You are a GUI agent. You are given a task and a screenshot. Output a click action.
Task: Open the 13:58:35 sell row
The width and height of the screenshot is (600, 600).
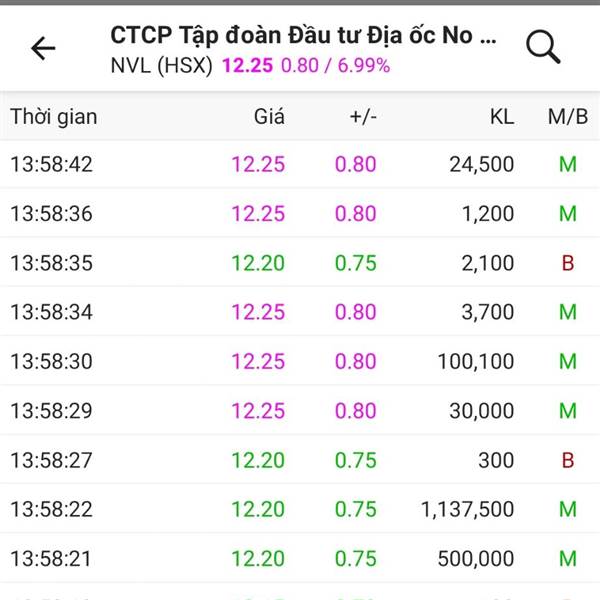(300, 263)
